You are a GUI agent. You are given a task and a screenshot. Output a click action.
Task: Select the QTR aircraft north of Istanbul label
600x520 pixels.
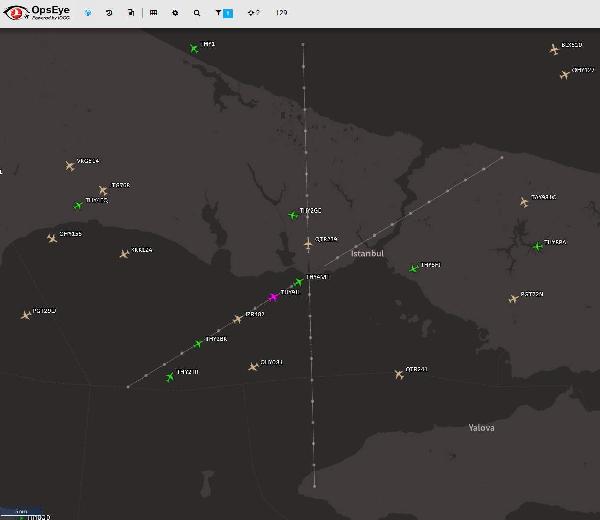click(x=308, y=243)
